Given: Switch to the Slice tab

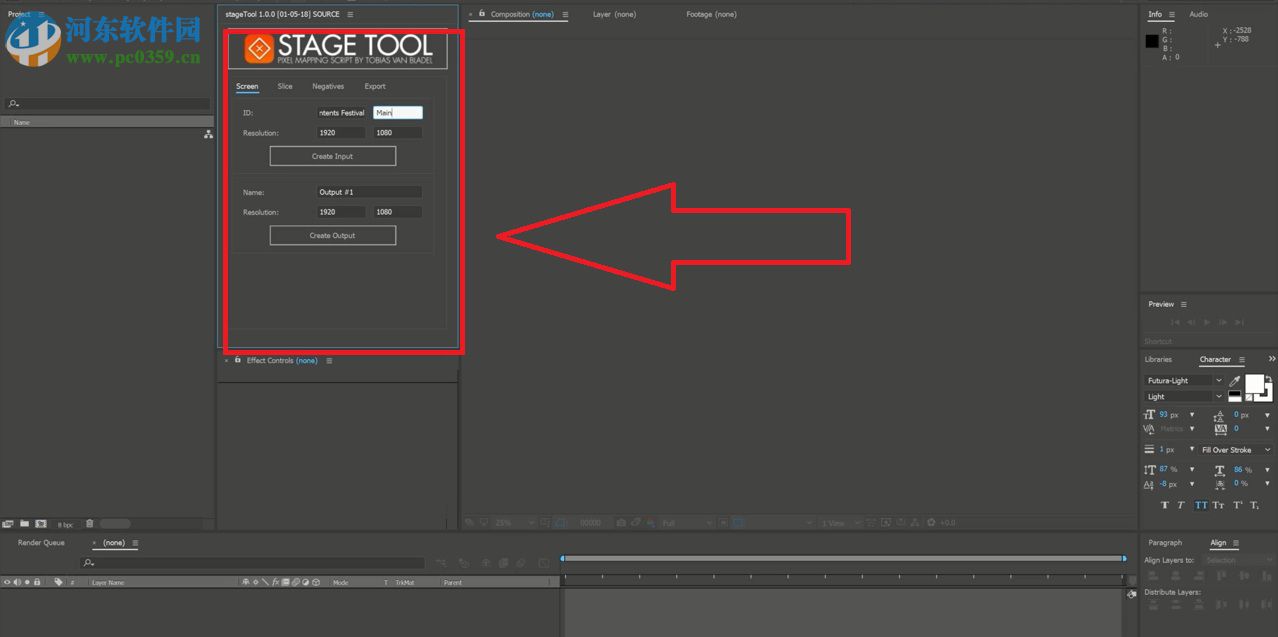Looking at the screenshot, I should tap(285, 86).
